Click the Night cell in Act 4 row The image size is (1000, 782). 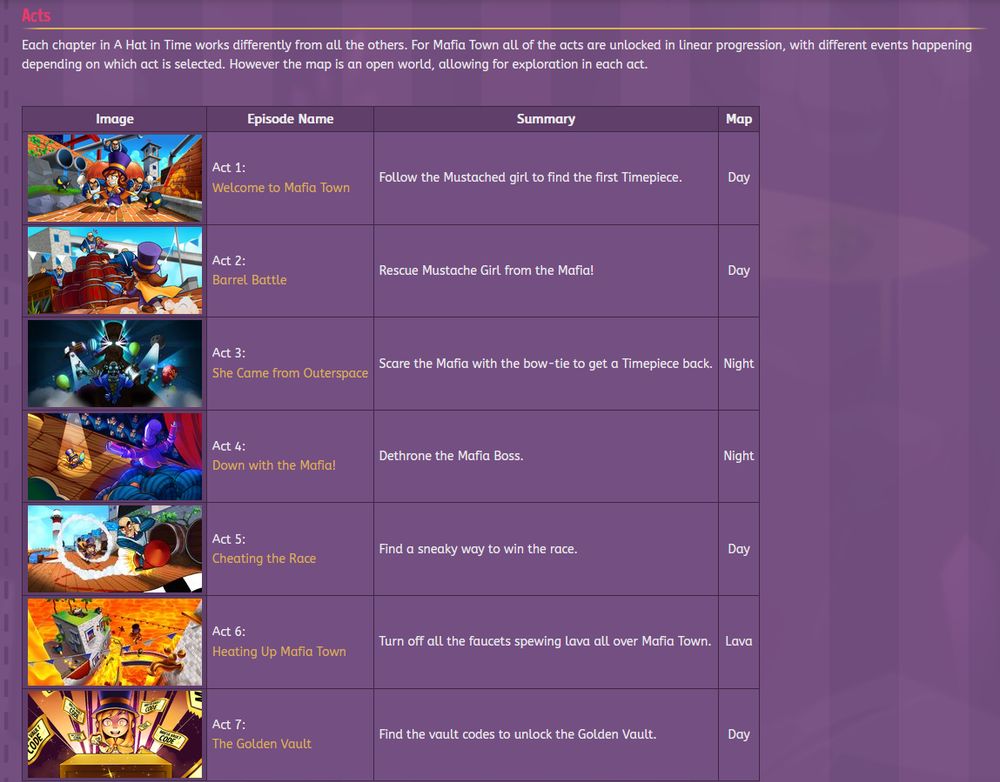tap(739, 456)
